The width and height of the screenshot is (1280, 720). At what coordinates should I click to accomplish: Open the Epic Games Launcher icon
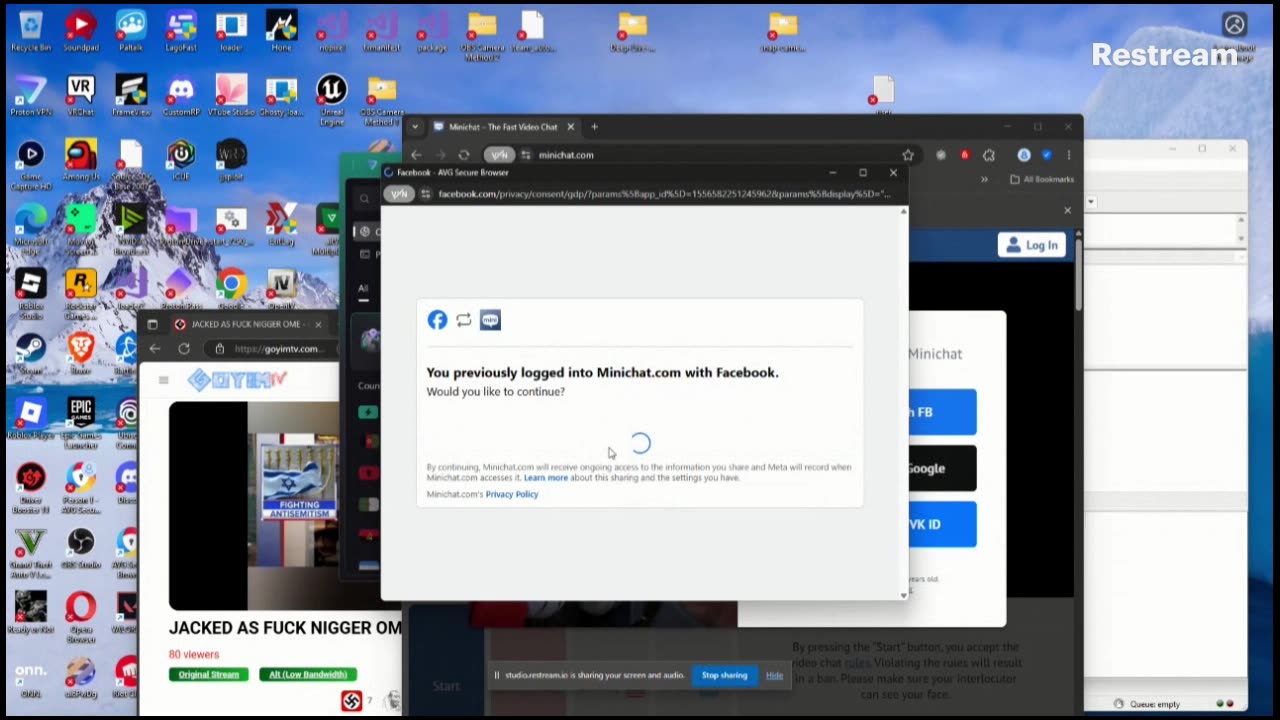[x=81, y=422]
